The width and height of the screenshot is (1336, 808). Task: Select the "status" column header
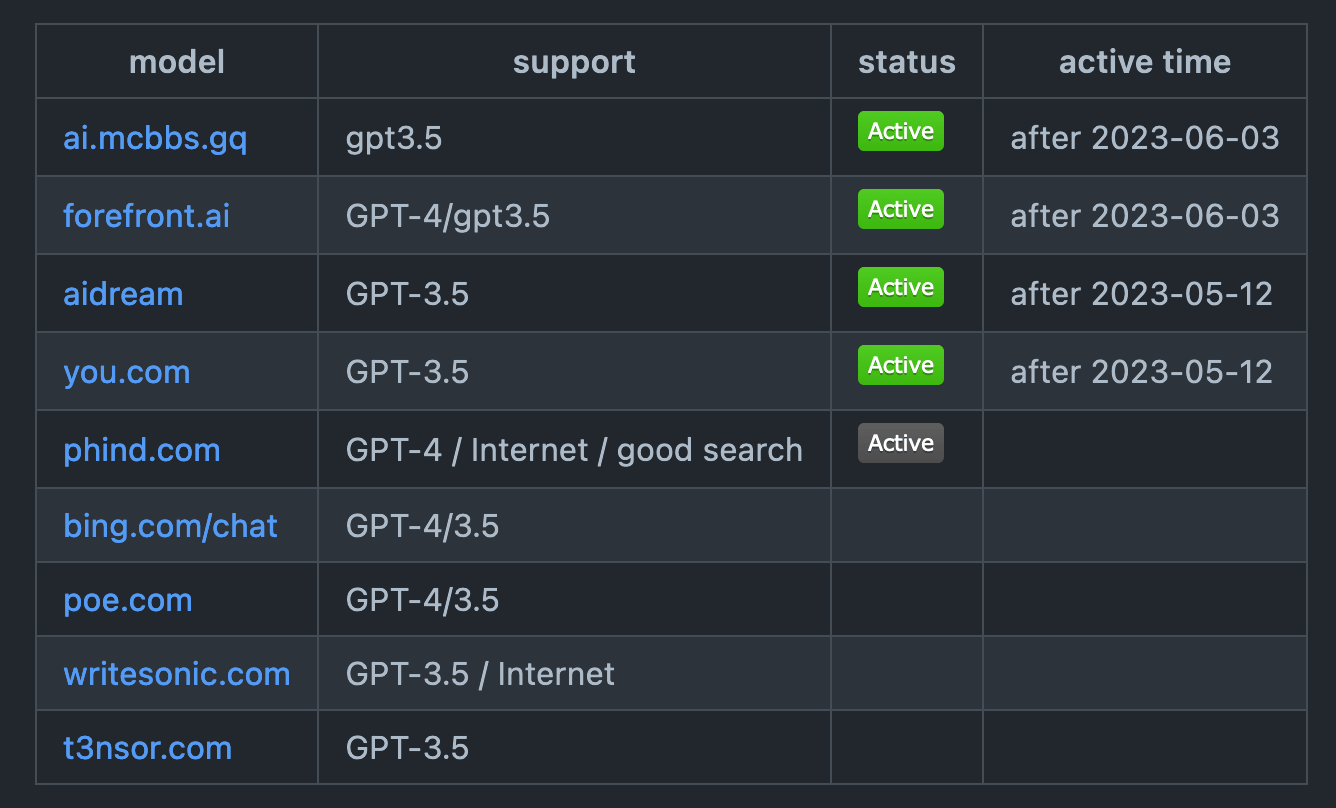[x=906, y=62]
